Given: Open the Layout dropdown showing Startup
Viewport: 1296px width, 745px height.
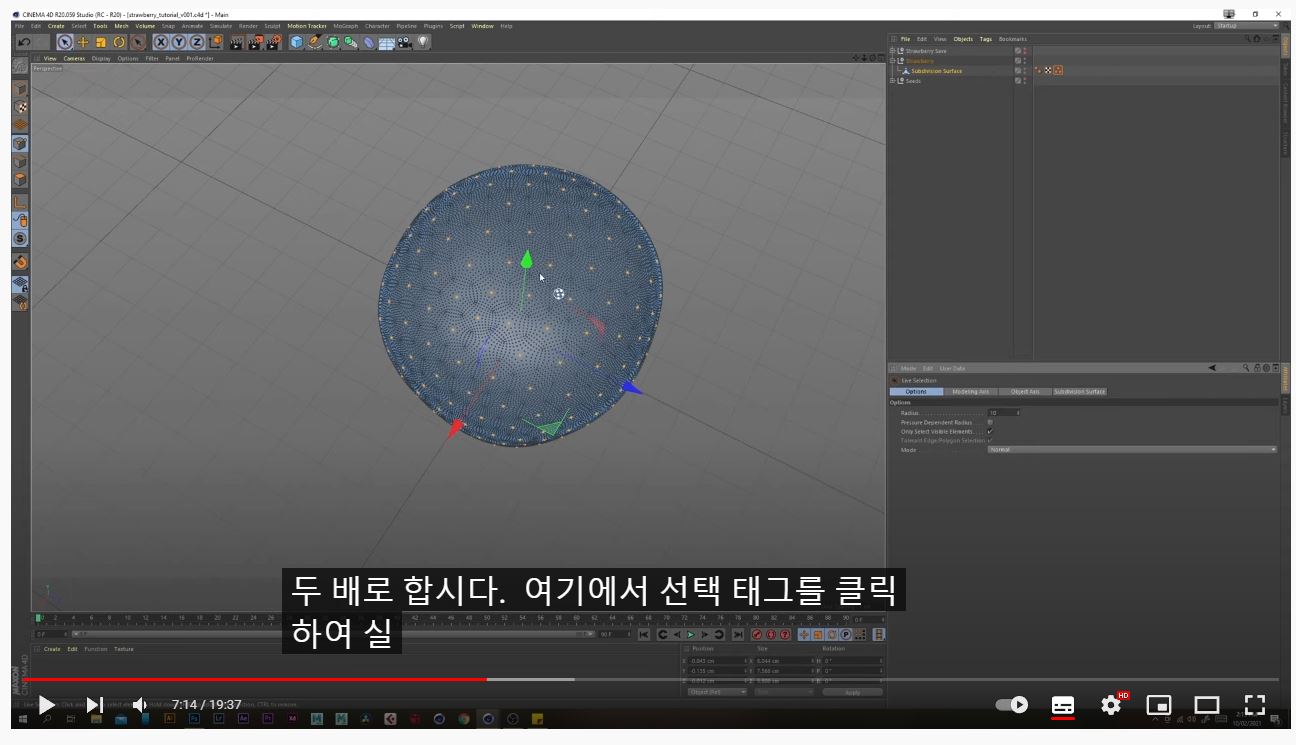Looking at the screenshot, I should pyautogui.click(x=1246, y=26).
